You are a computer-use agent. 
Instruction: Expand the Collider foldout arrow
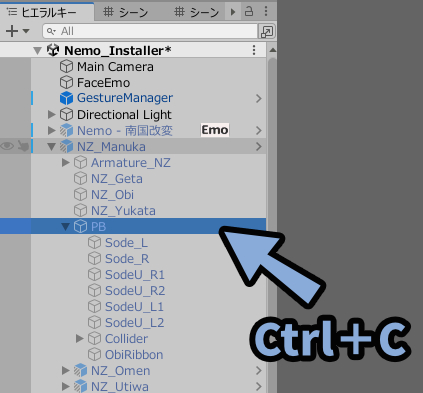[79, 338]
